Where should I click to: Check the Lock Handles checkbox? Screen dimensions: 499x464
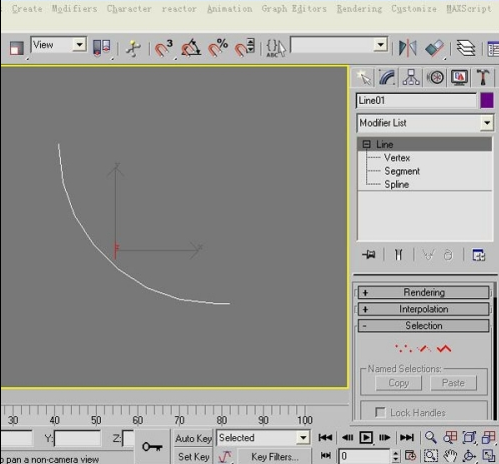pyautogui.click(x=380, y=413)
